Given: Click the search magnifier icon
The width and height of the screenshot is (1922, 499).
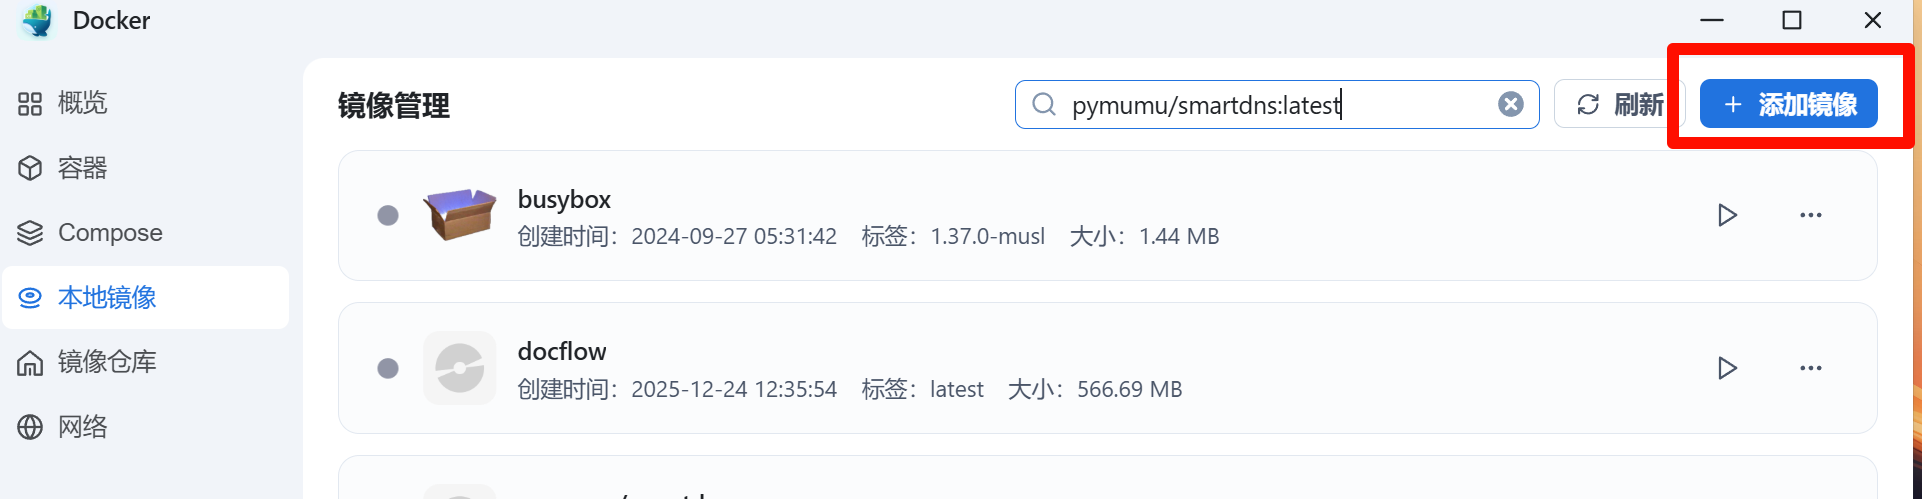Looking at the screenshot, I should 1044,104.
